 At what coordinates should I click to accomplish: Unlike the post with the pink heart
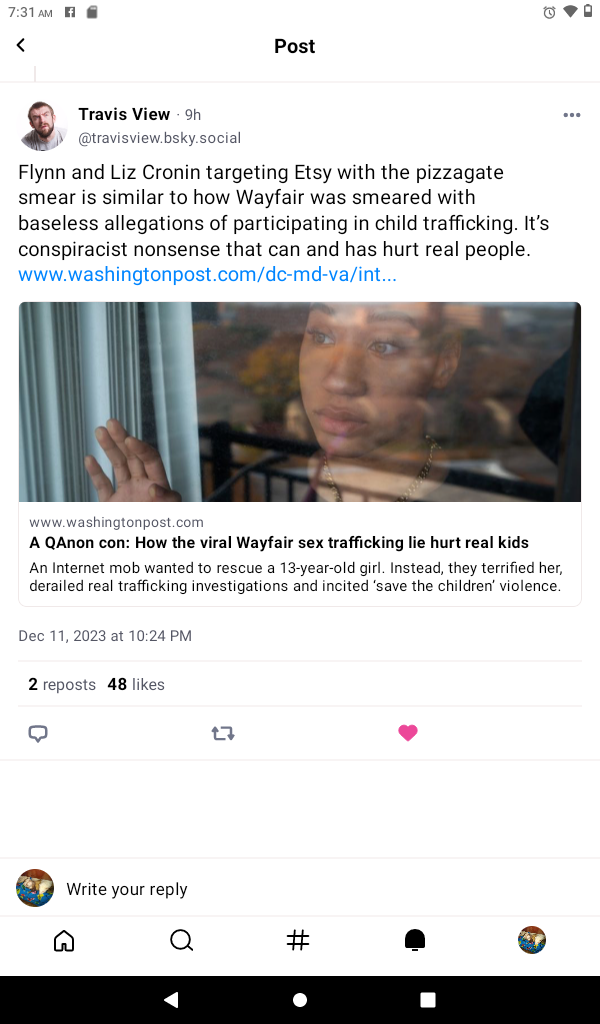408,733
